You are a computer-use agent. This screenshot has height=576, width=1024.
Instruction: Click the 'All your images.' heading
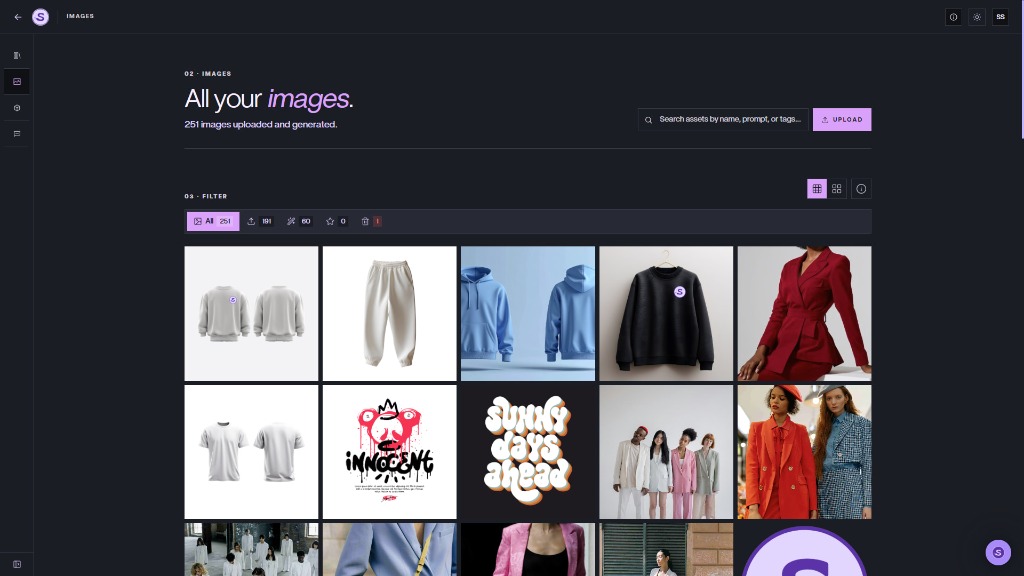pyautogui.click(x=269, y=99)
